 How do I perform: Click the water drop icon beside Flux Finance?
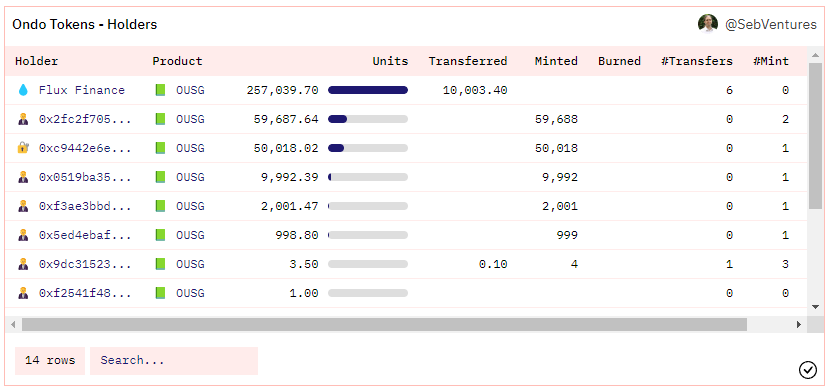click(x=23, y=90)
